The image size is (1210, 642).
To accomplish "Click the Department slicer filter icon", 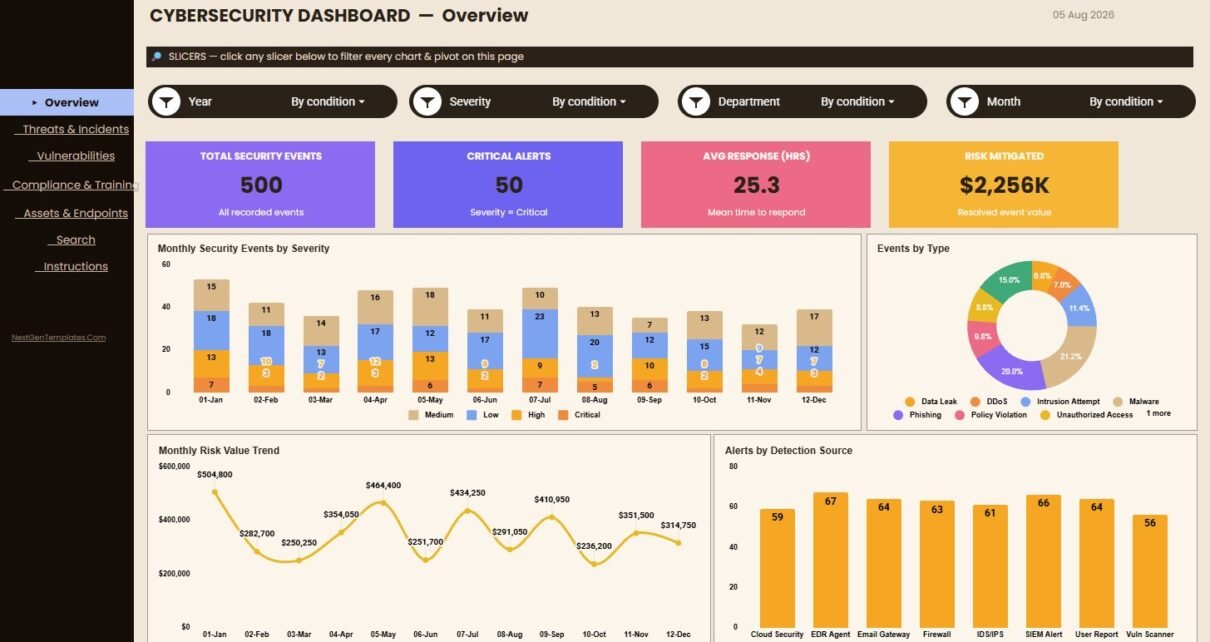I will 696,101.
